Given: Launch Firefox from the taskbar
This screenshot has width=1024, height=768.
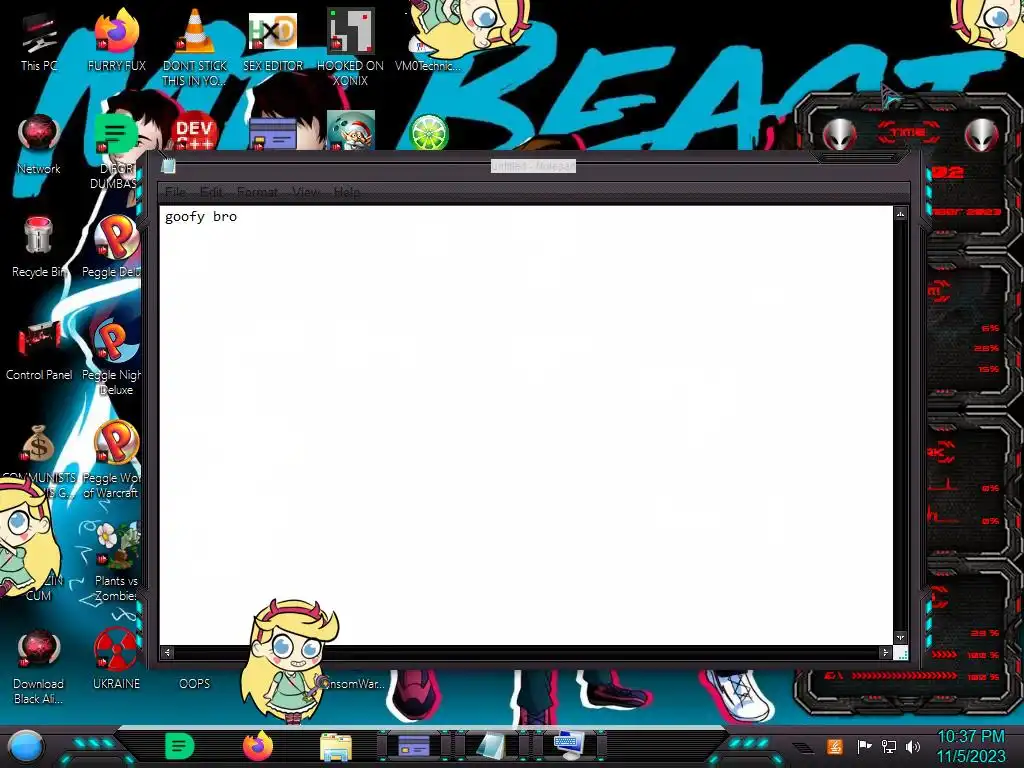Looking at the screenshot, I should 258,746.
